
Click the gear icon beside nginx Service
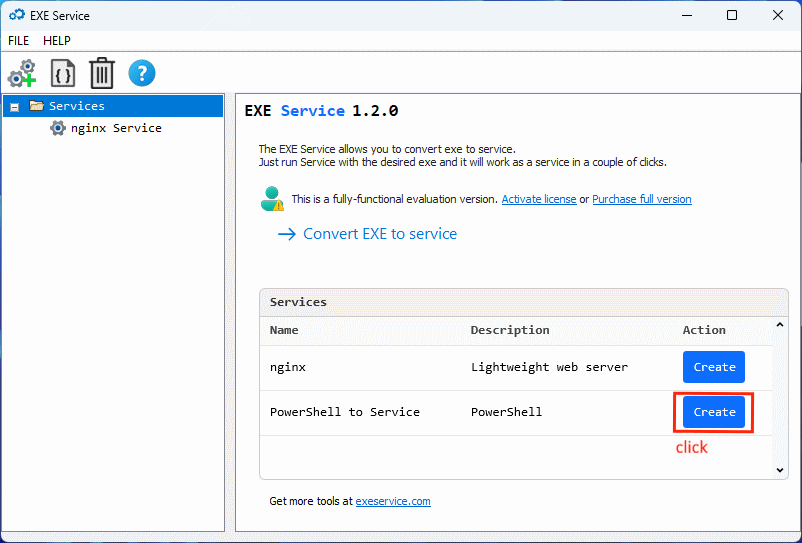(x=58, y=128)
